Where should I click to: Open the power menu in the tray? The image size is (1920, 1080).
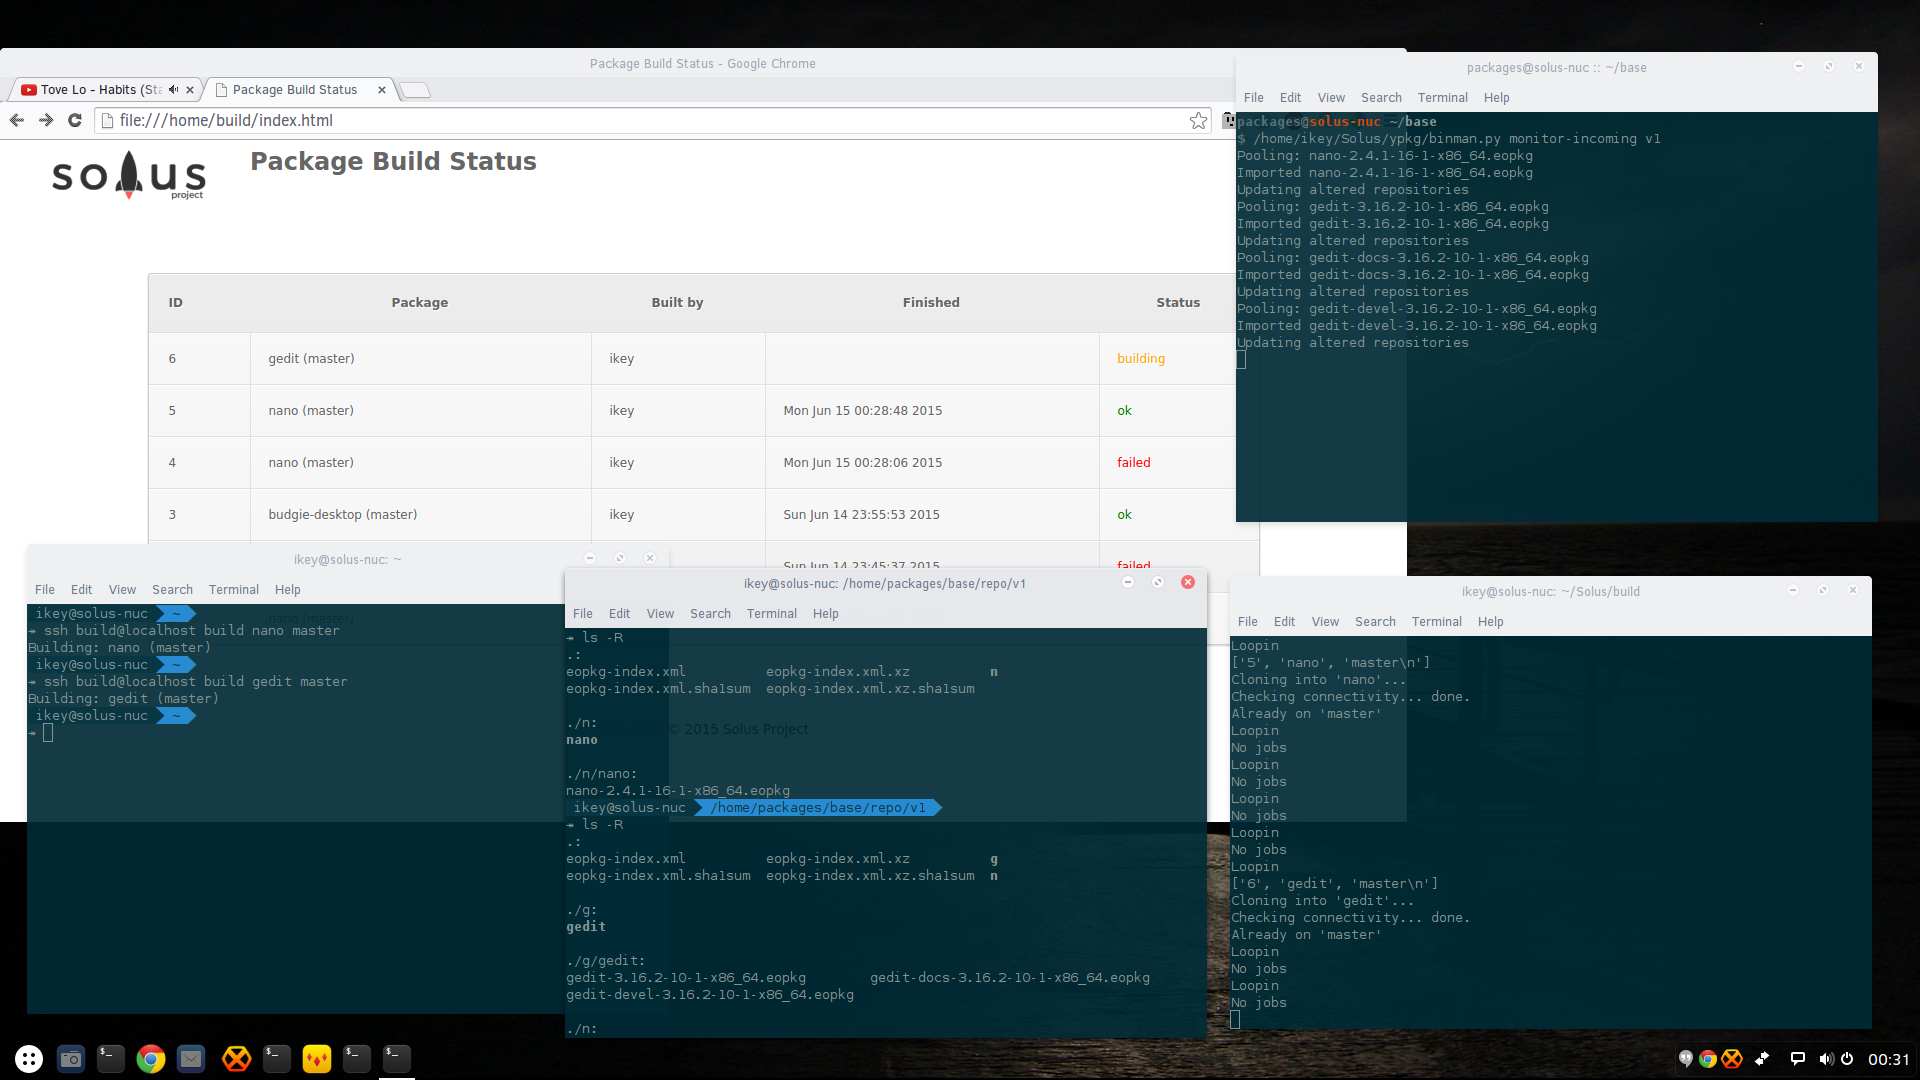(x=1847, y=1058)
